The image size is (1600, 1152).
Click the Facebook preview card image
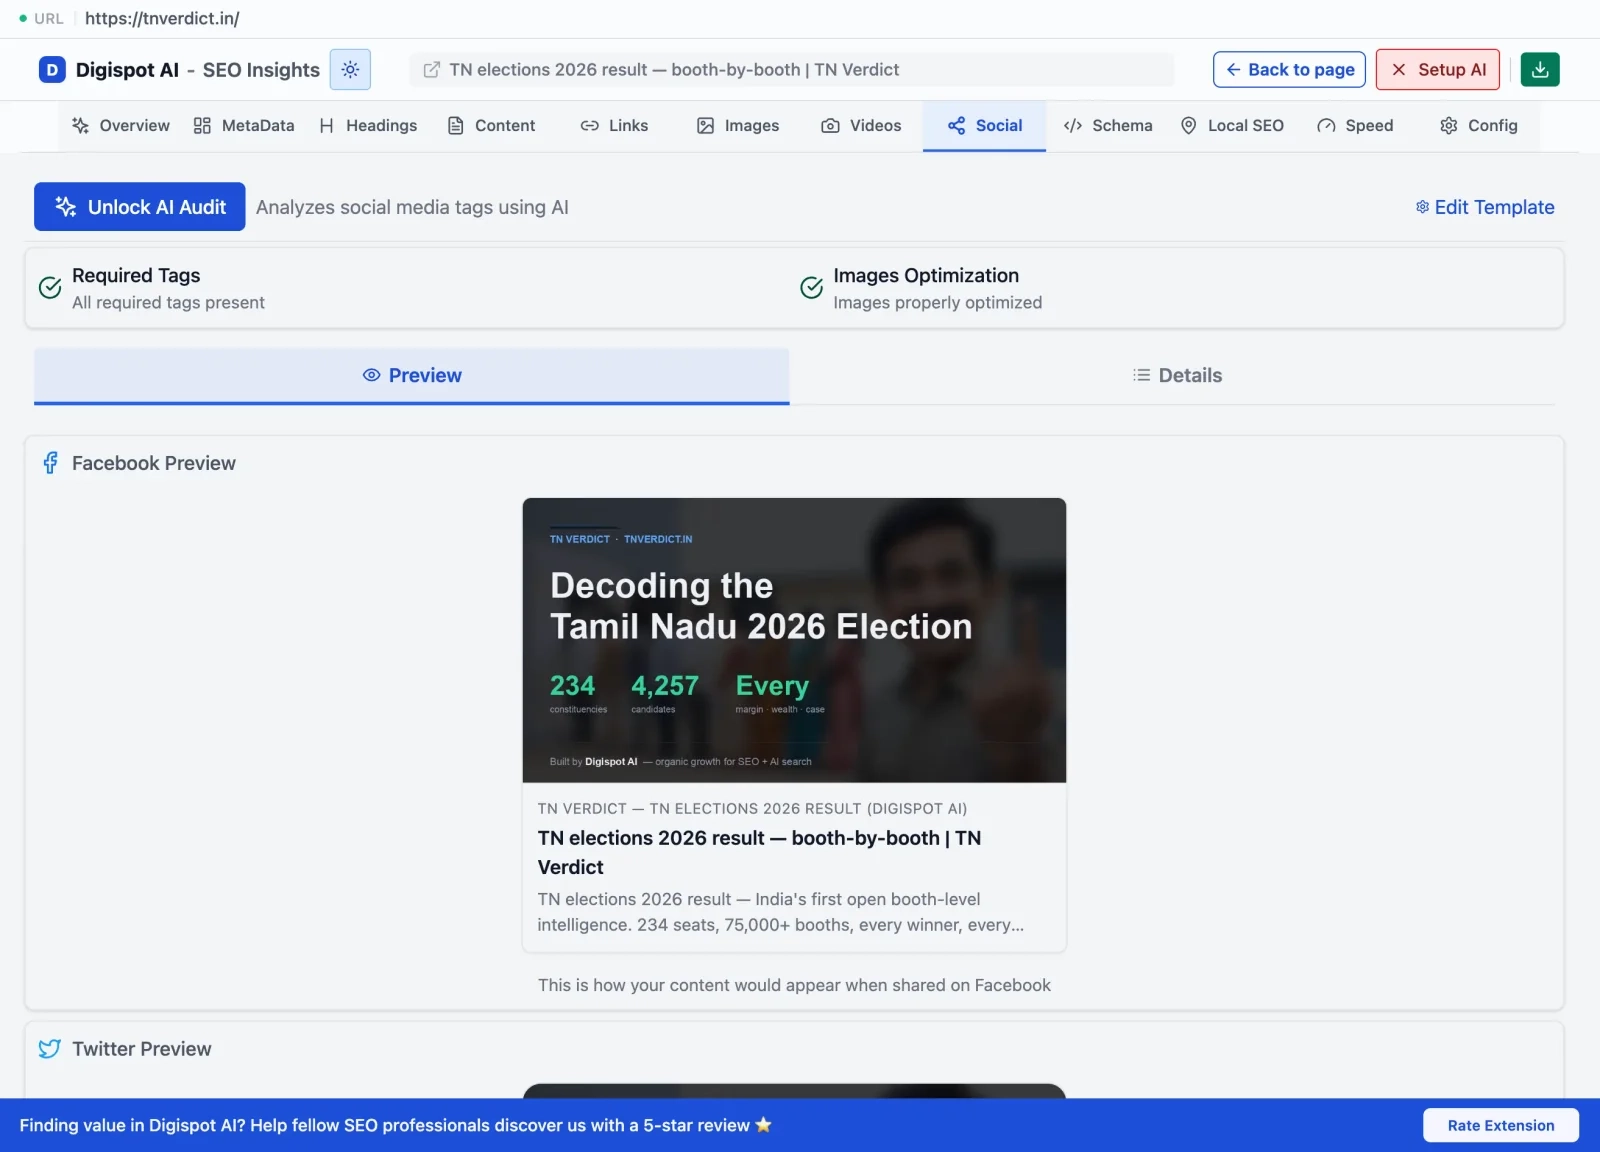coord(794,640)
